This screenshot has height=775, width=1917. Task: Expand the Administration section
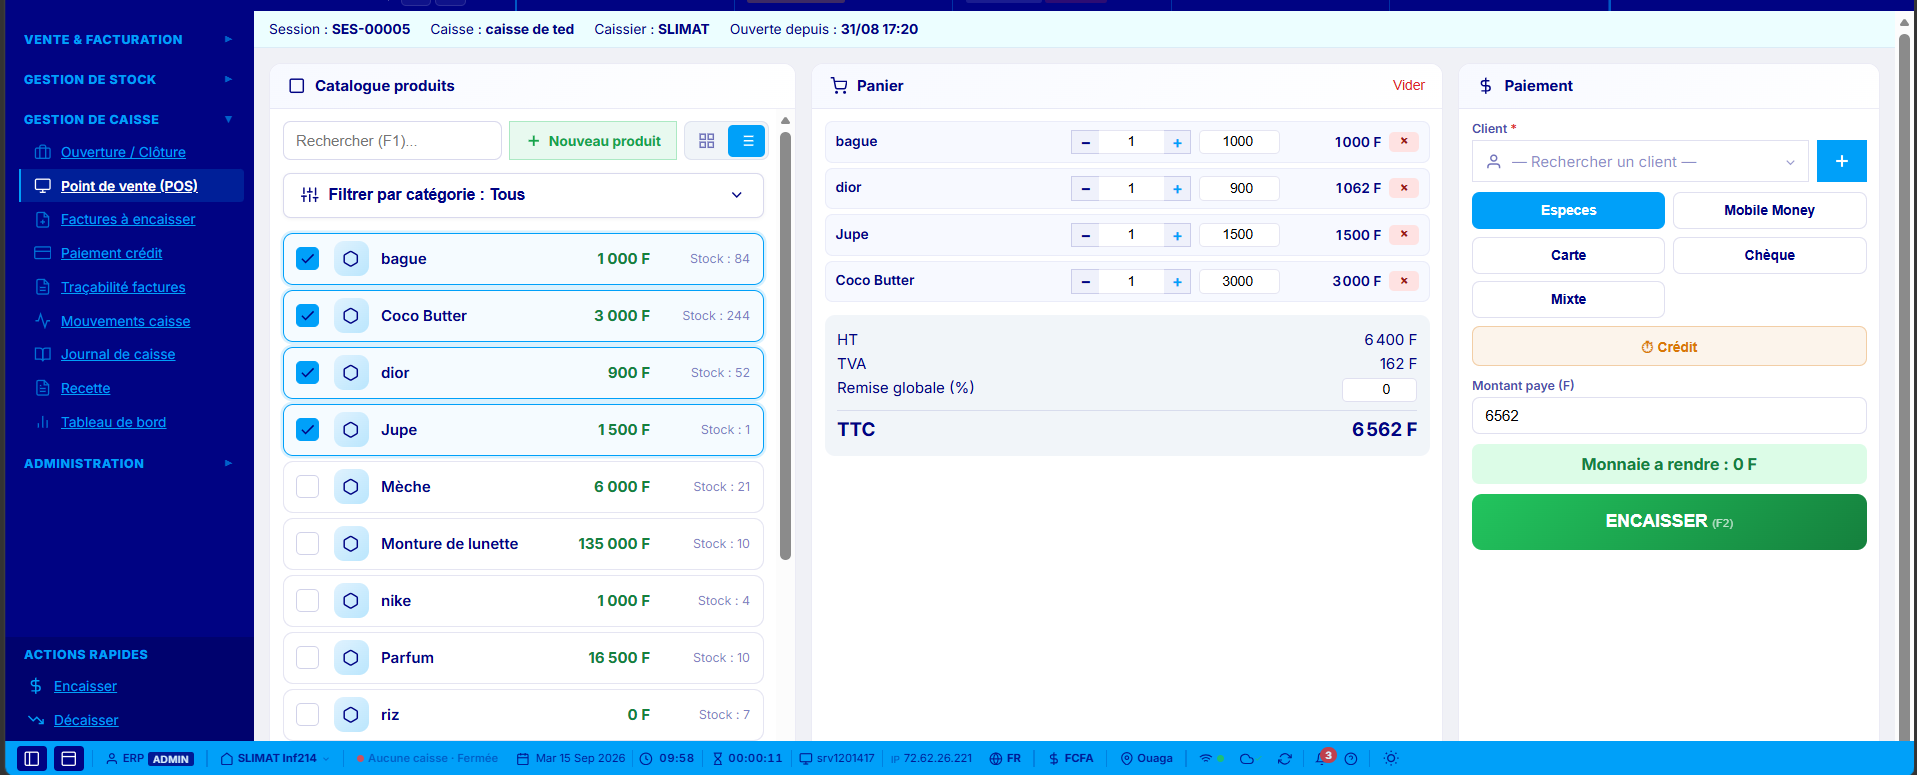pyautogui.click(x=128, y=464)
